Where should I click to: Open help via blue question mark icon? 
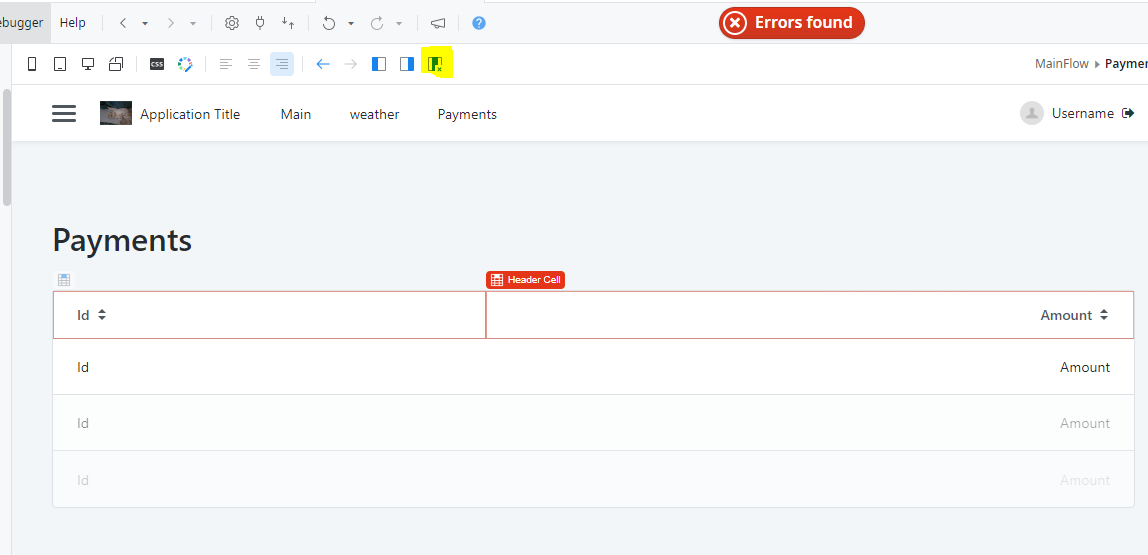pos(479,23)
